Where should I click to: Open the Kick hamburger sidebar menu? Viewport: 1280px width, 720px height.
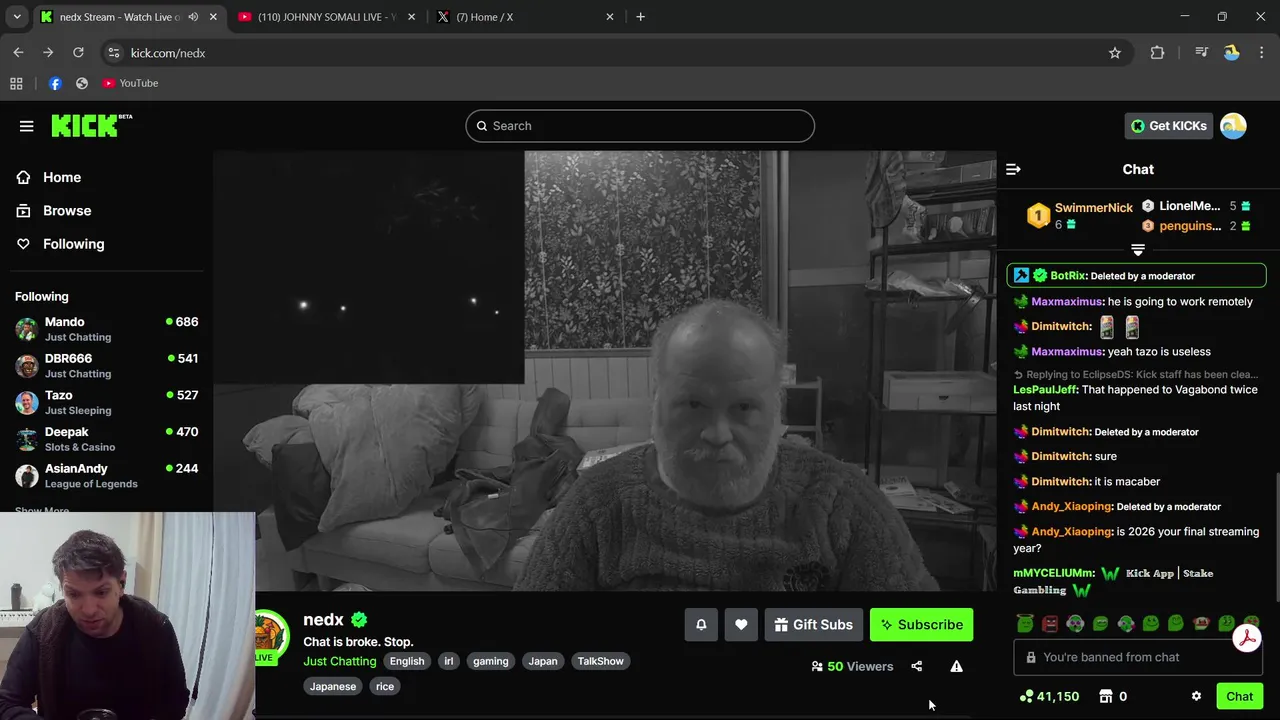[x=27, y=126]
